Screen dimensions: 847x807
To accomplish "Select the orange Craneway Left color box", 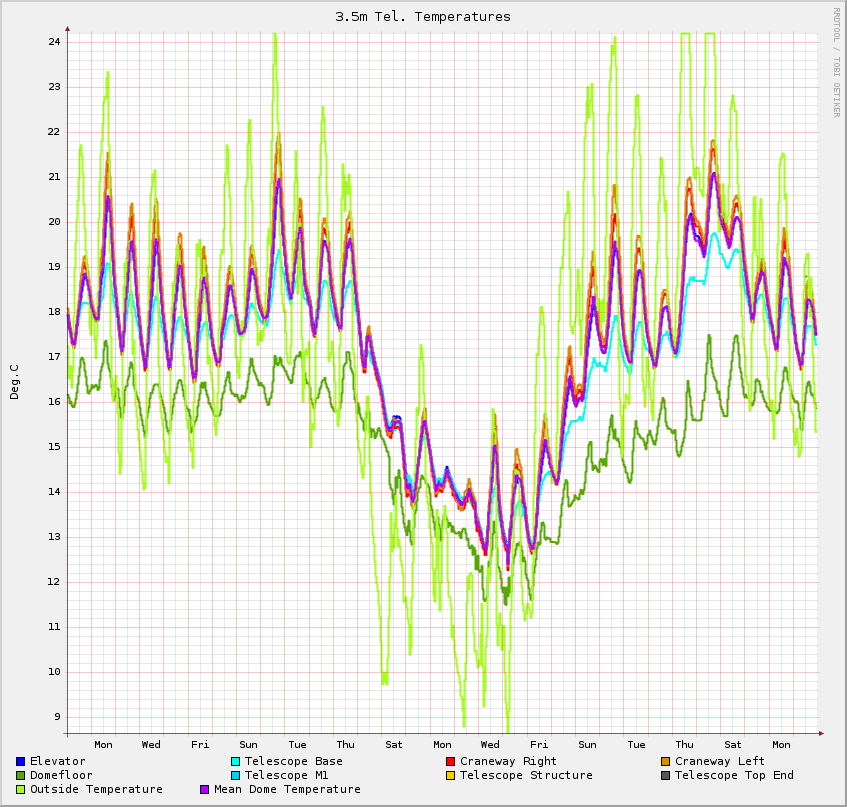I will click(665, 762).
